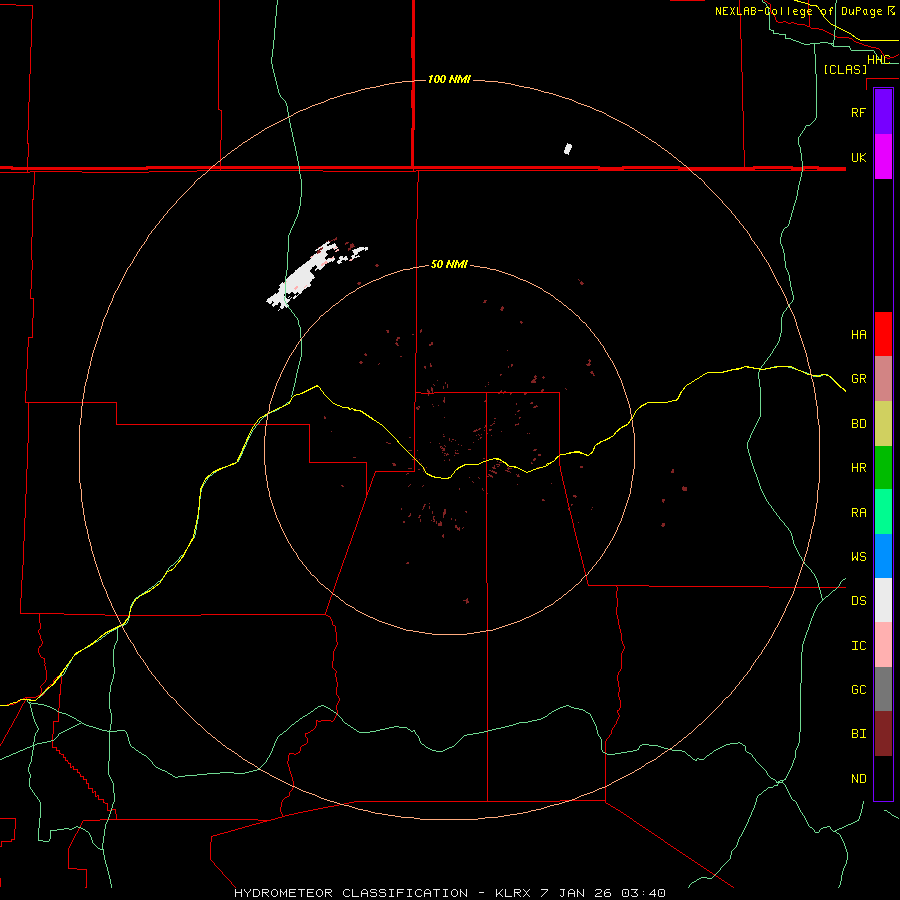
Task: Click the RF legend label
Action: point(858,113)
